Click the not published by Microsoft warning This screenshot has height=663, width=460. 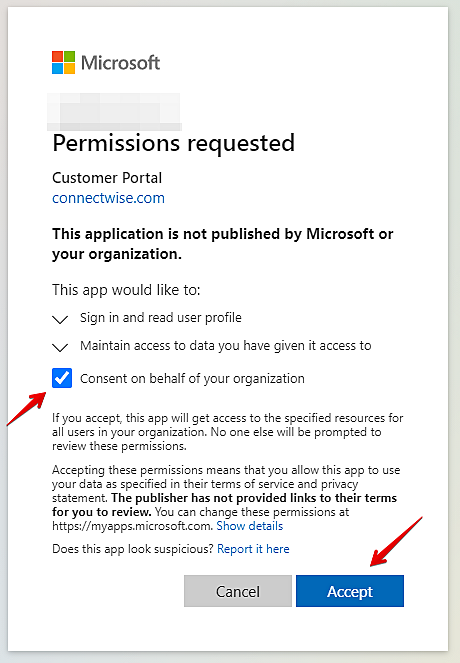(222, 244)
